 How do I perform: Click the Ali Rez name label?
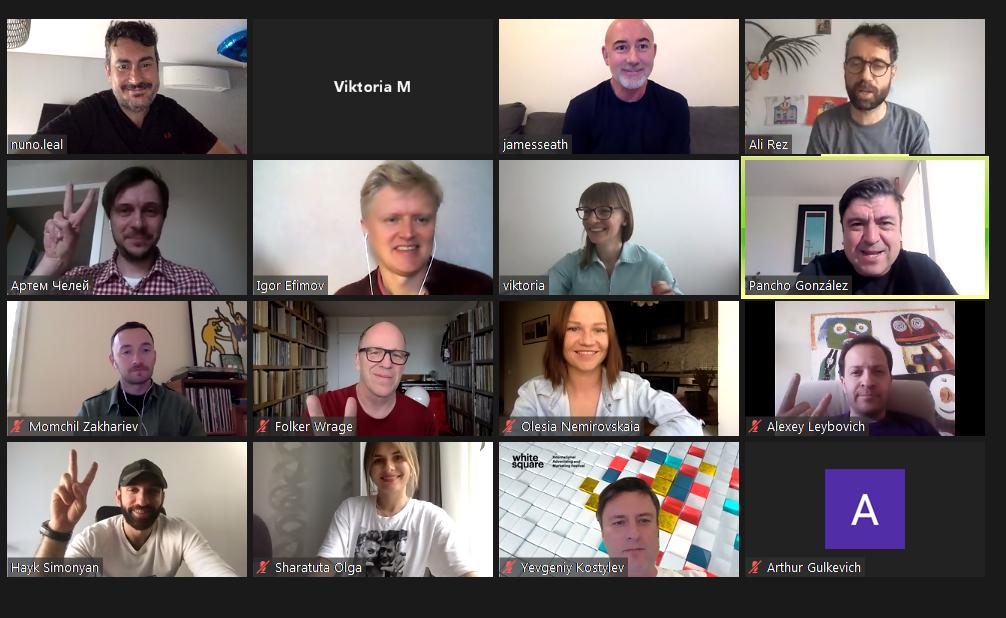tap(769, 144)
